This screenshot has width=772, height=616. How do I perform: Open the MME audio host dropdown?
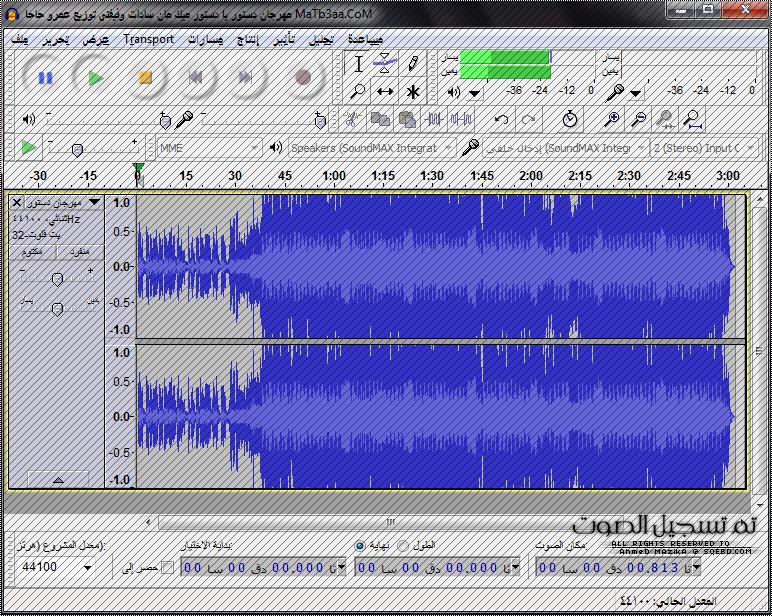(x=208, y=148)
